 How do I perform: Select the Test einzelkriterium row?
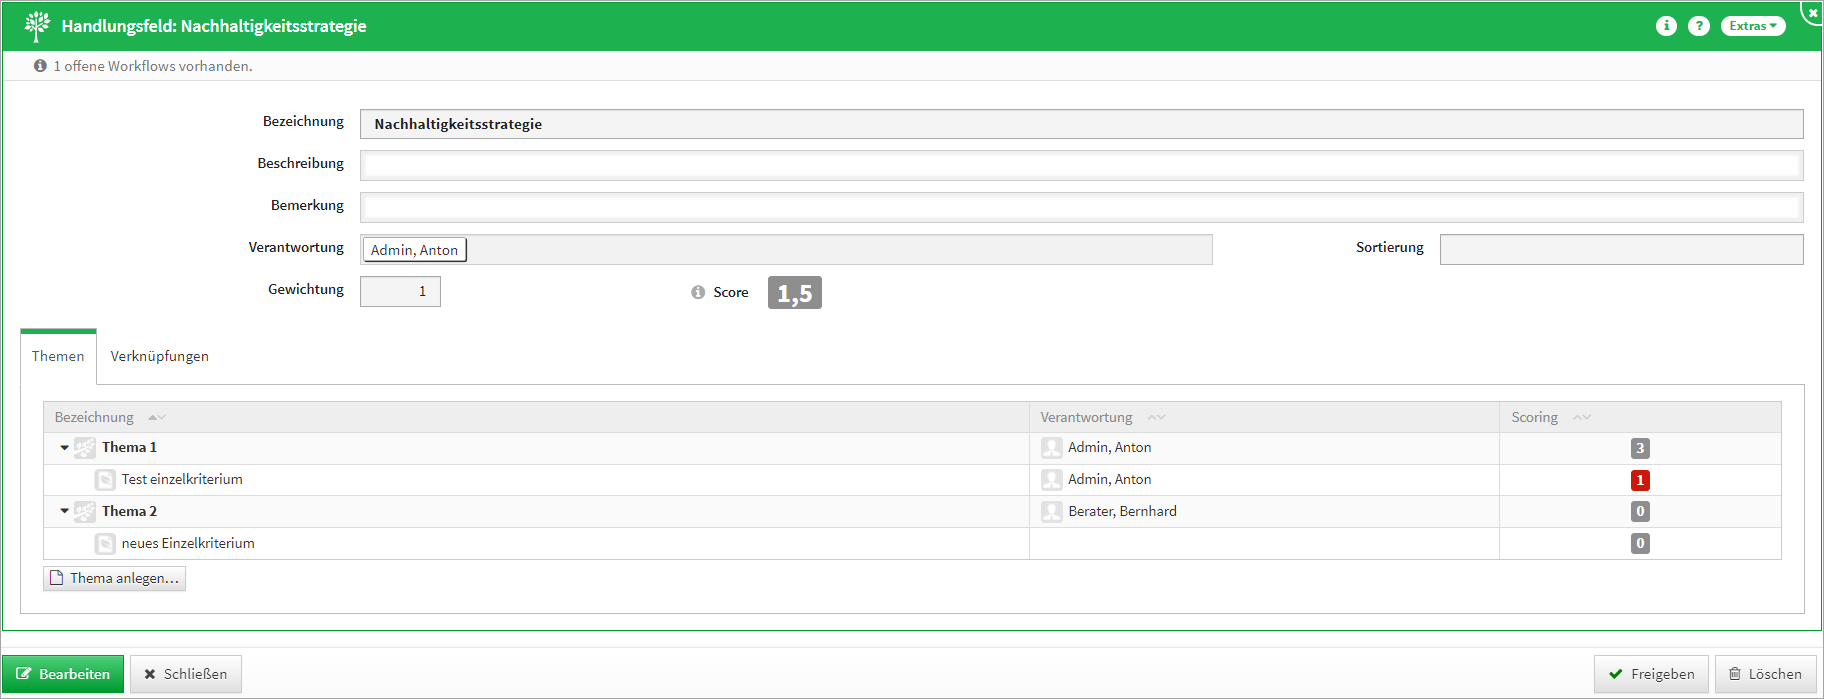[912, 480]
